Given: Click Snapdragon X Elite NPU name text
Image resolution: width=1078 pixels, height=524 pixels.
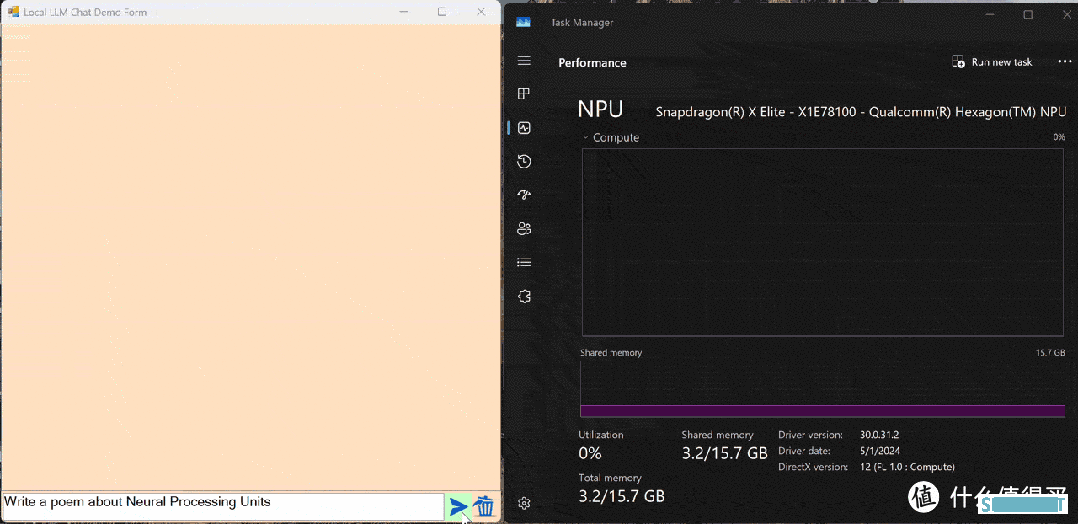Looking at the screenshot, I should [x=861, y=112].
